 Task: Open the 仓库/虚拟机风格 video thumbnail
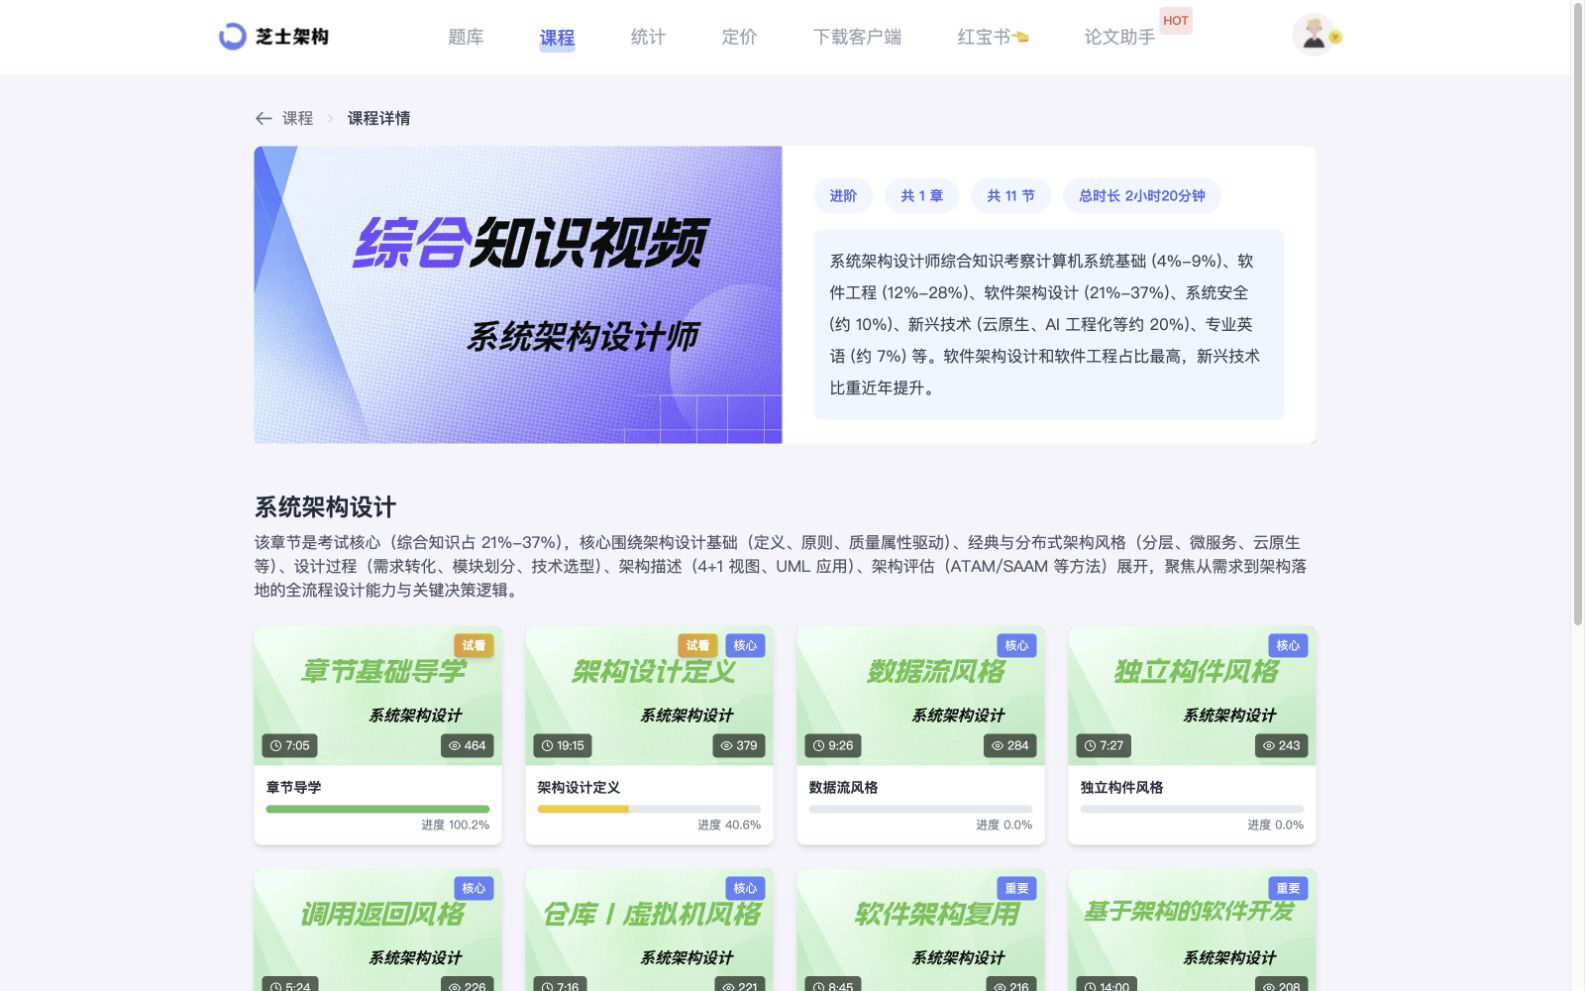point(649,930)
